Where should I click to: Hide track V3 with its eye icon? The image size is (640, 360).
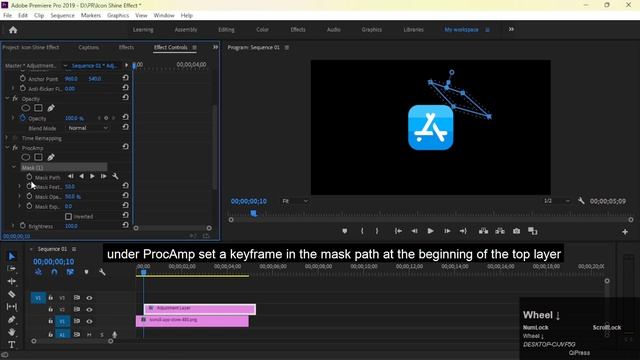pos(89,298)
